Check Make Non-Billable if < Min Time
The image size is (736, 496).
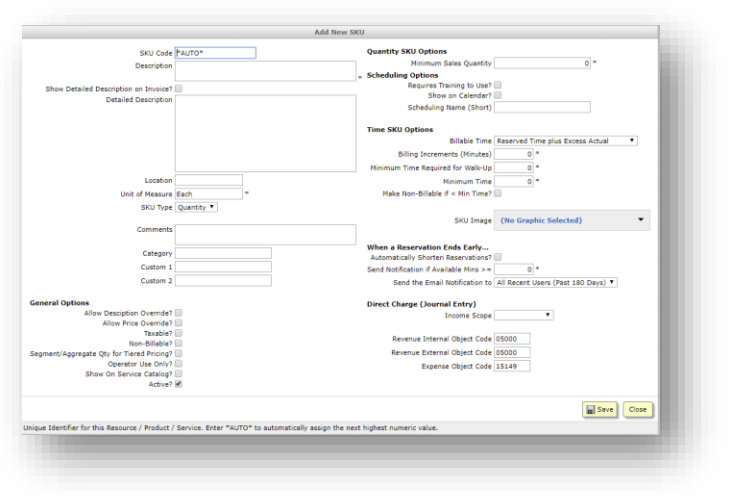point(498,193)
